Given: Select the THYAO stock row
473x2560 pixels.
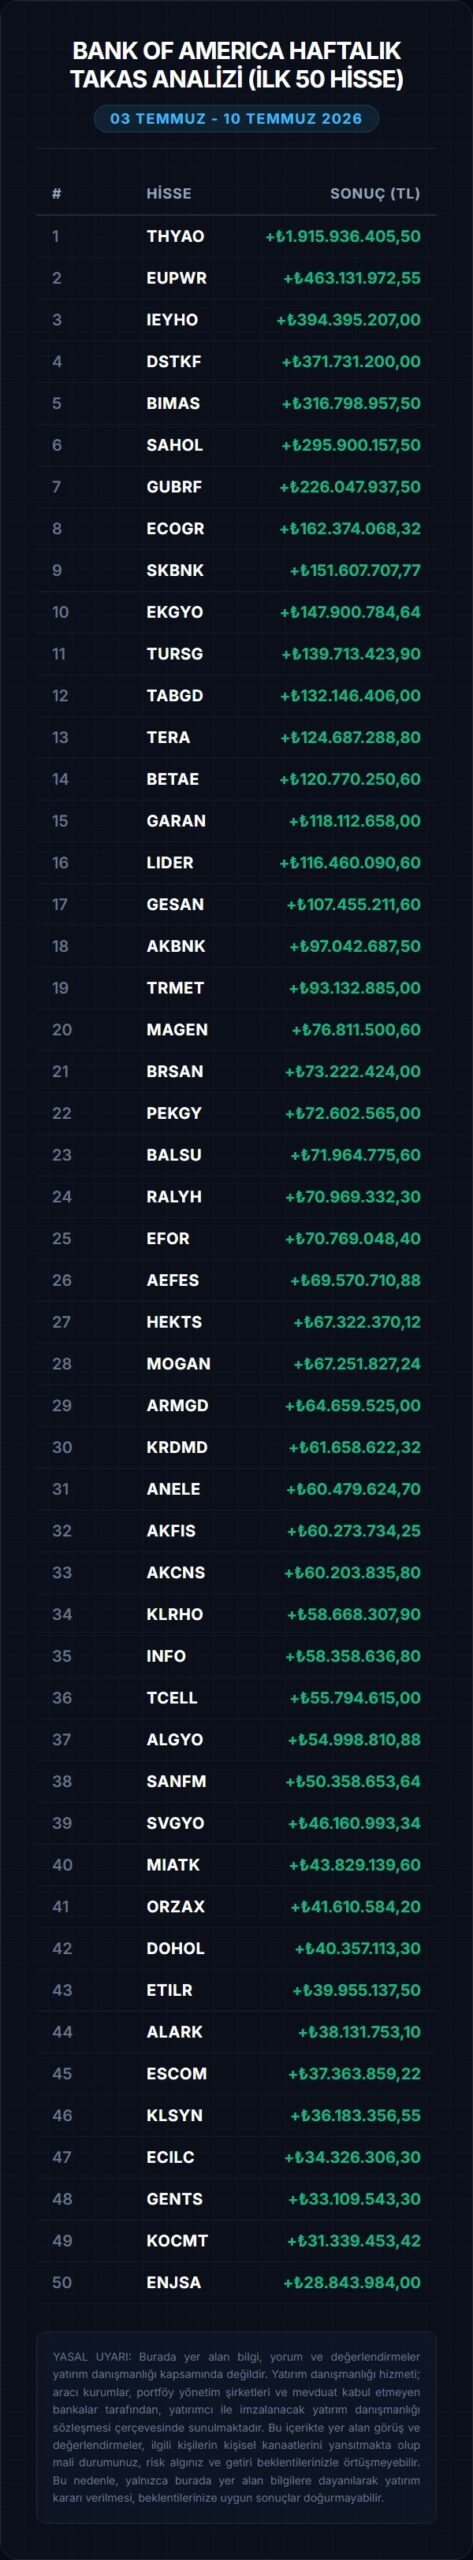Looking at the screenshot, I should [236, 236].
